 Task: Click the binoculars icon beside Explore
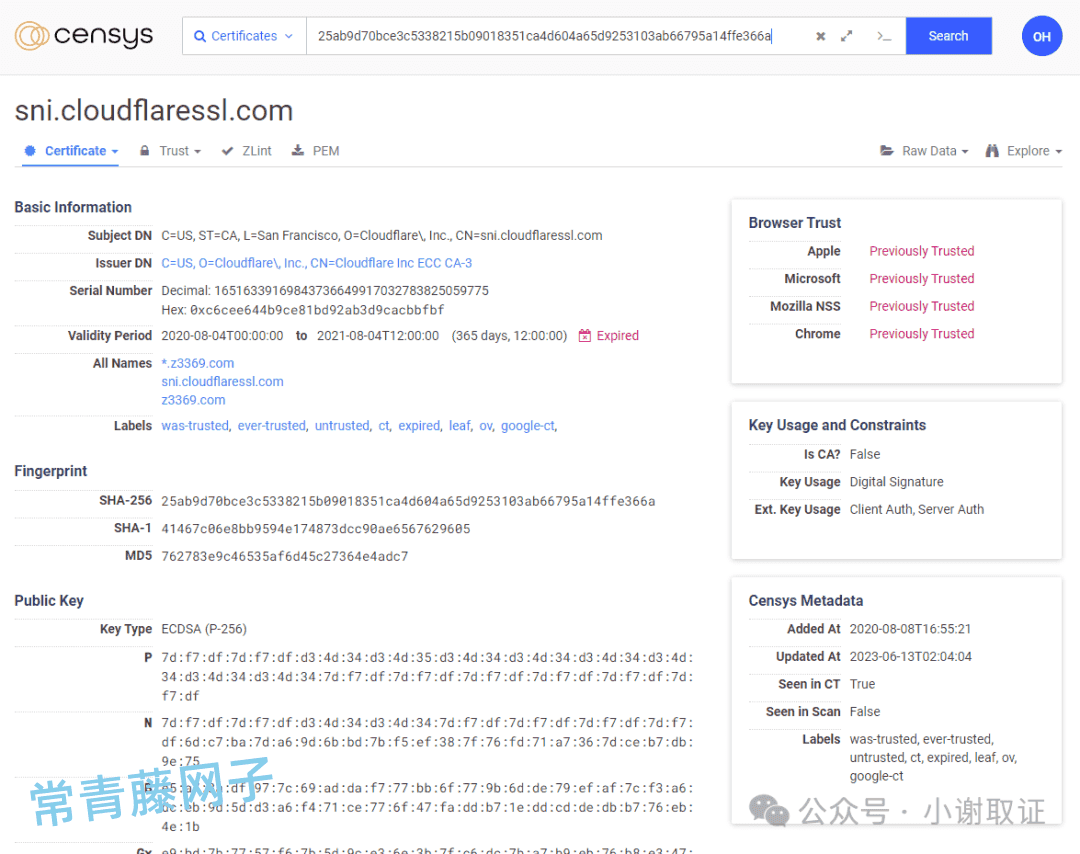point(992,150)
